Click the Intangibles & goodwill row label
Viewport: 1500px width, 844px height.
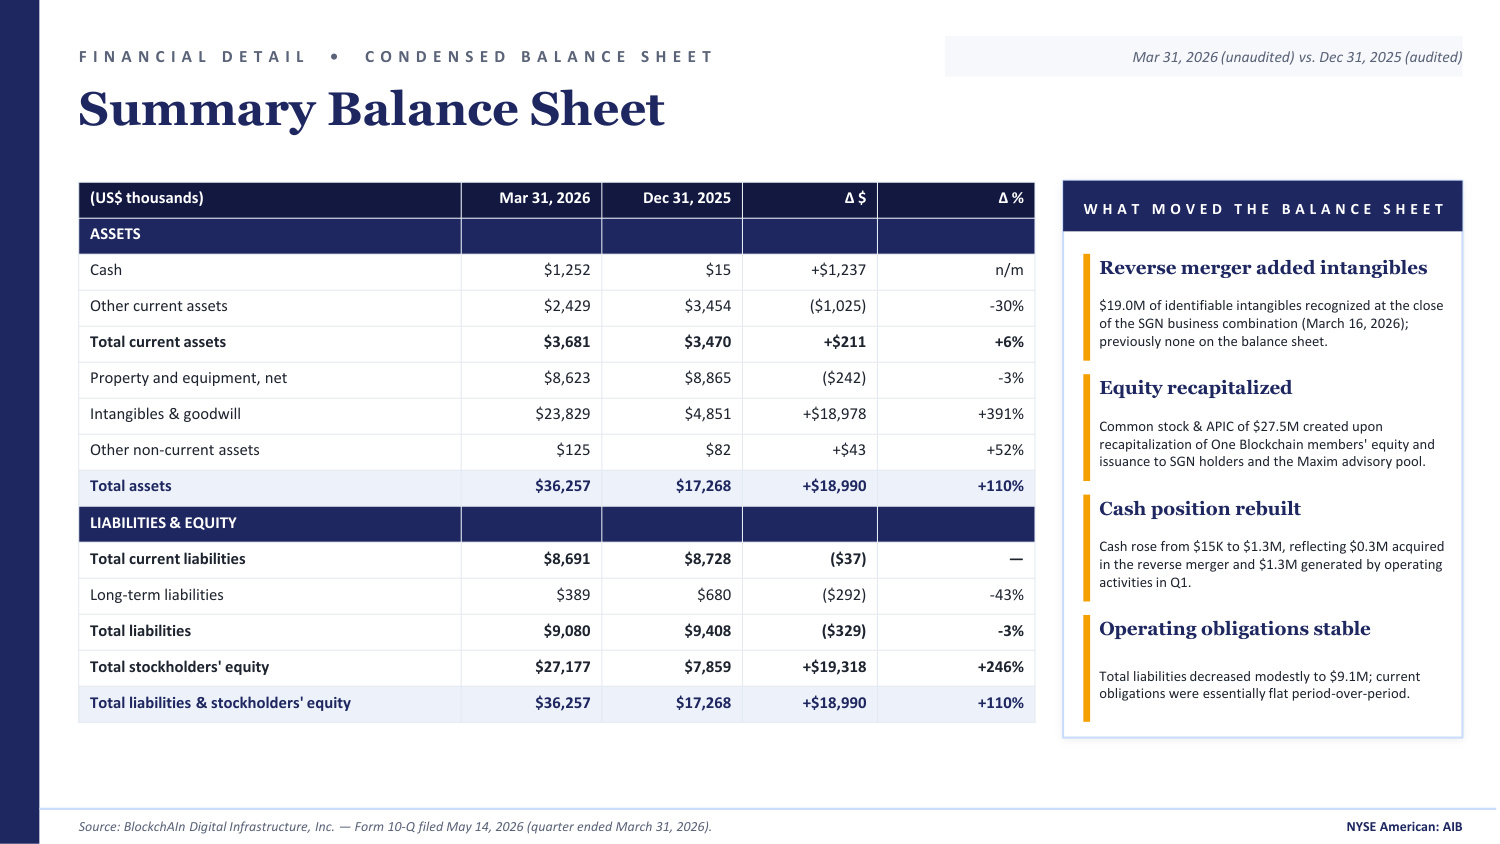click(165, 414)
